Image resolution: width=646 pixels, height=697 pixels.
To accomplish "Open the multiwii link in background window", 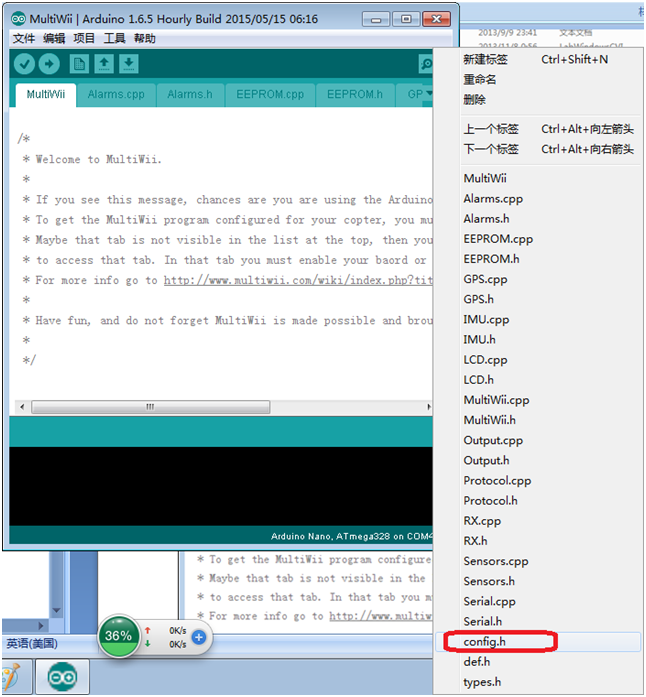I will (380, 617).
